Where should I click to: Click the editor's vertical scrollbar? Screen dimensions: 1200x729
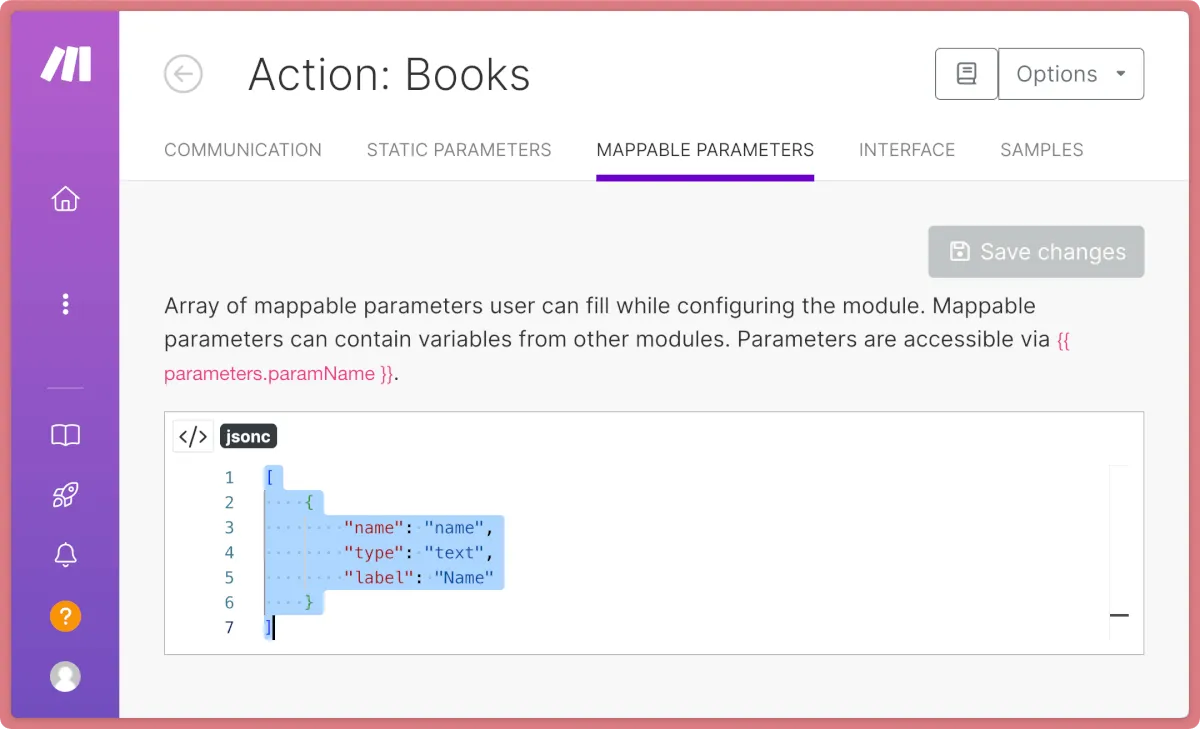click(1118, 550)
